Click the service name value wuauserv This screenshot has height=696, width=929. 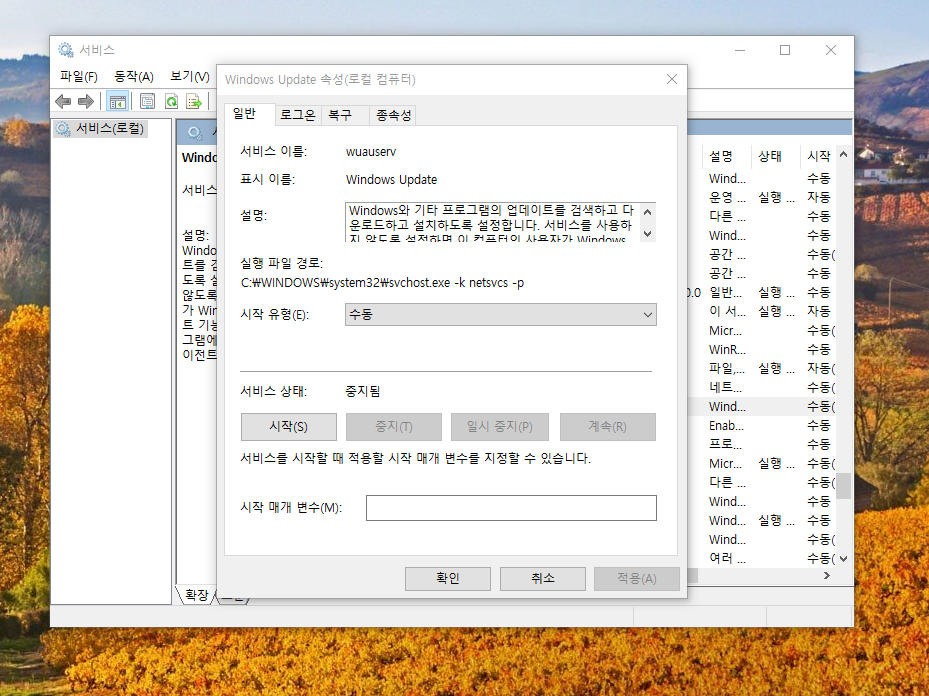click(x=371, y=152)
